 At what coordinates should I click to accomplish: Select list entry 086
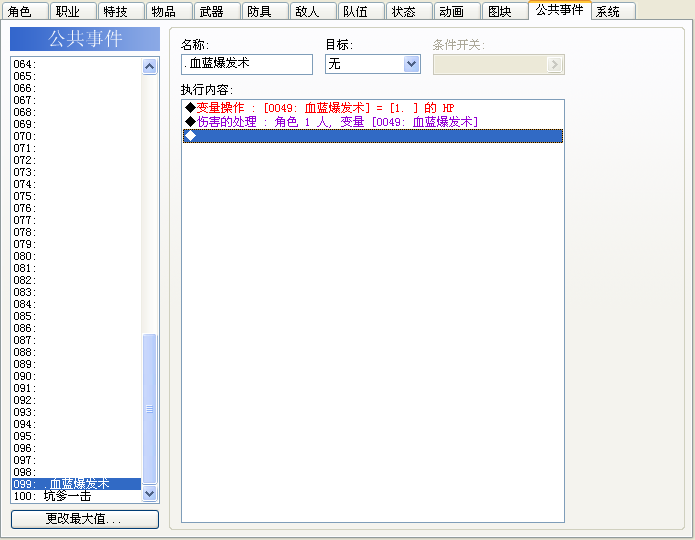coord(76,328)
